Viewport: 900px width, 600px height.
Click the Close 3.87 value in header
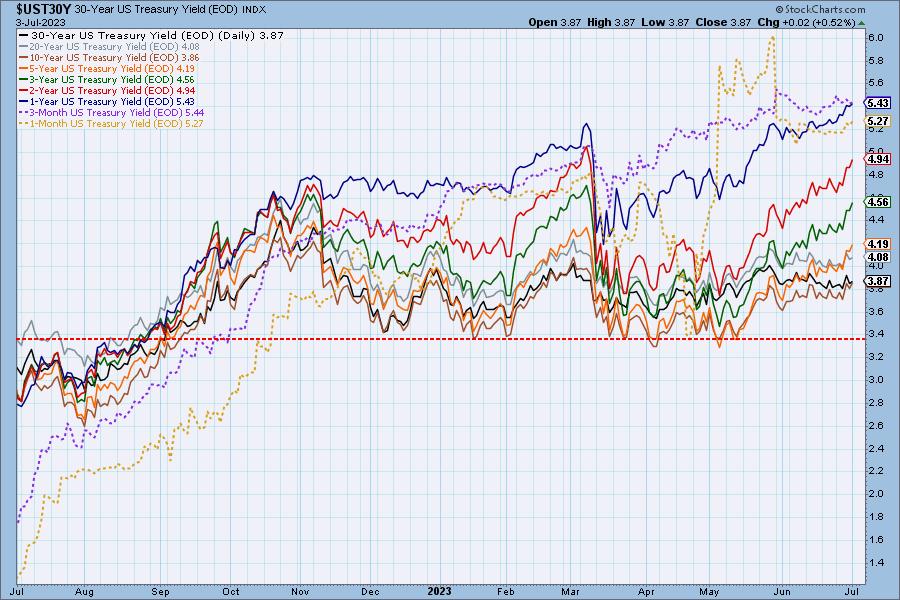(x=723, y=22)
